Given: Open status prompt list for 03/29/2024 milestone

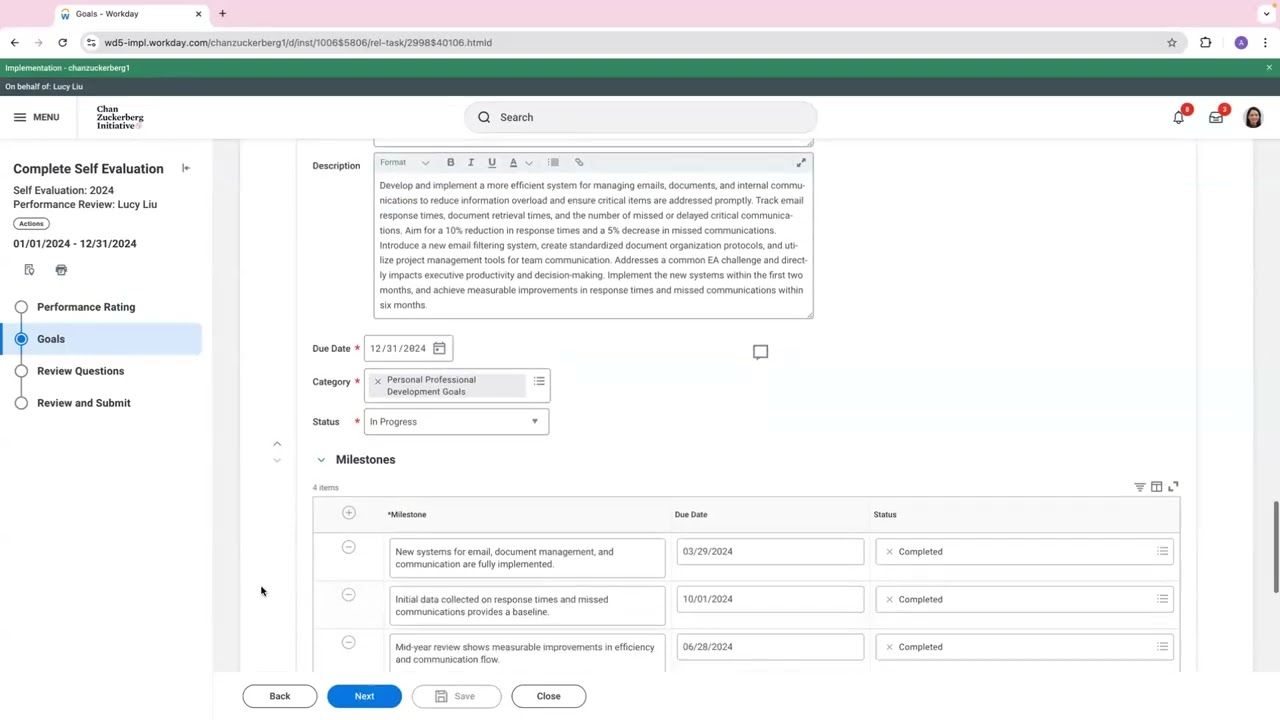Looking at the screenshot, I should 1162,552.
